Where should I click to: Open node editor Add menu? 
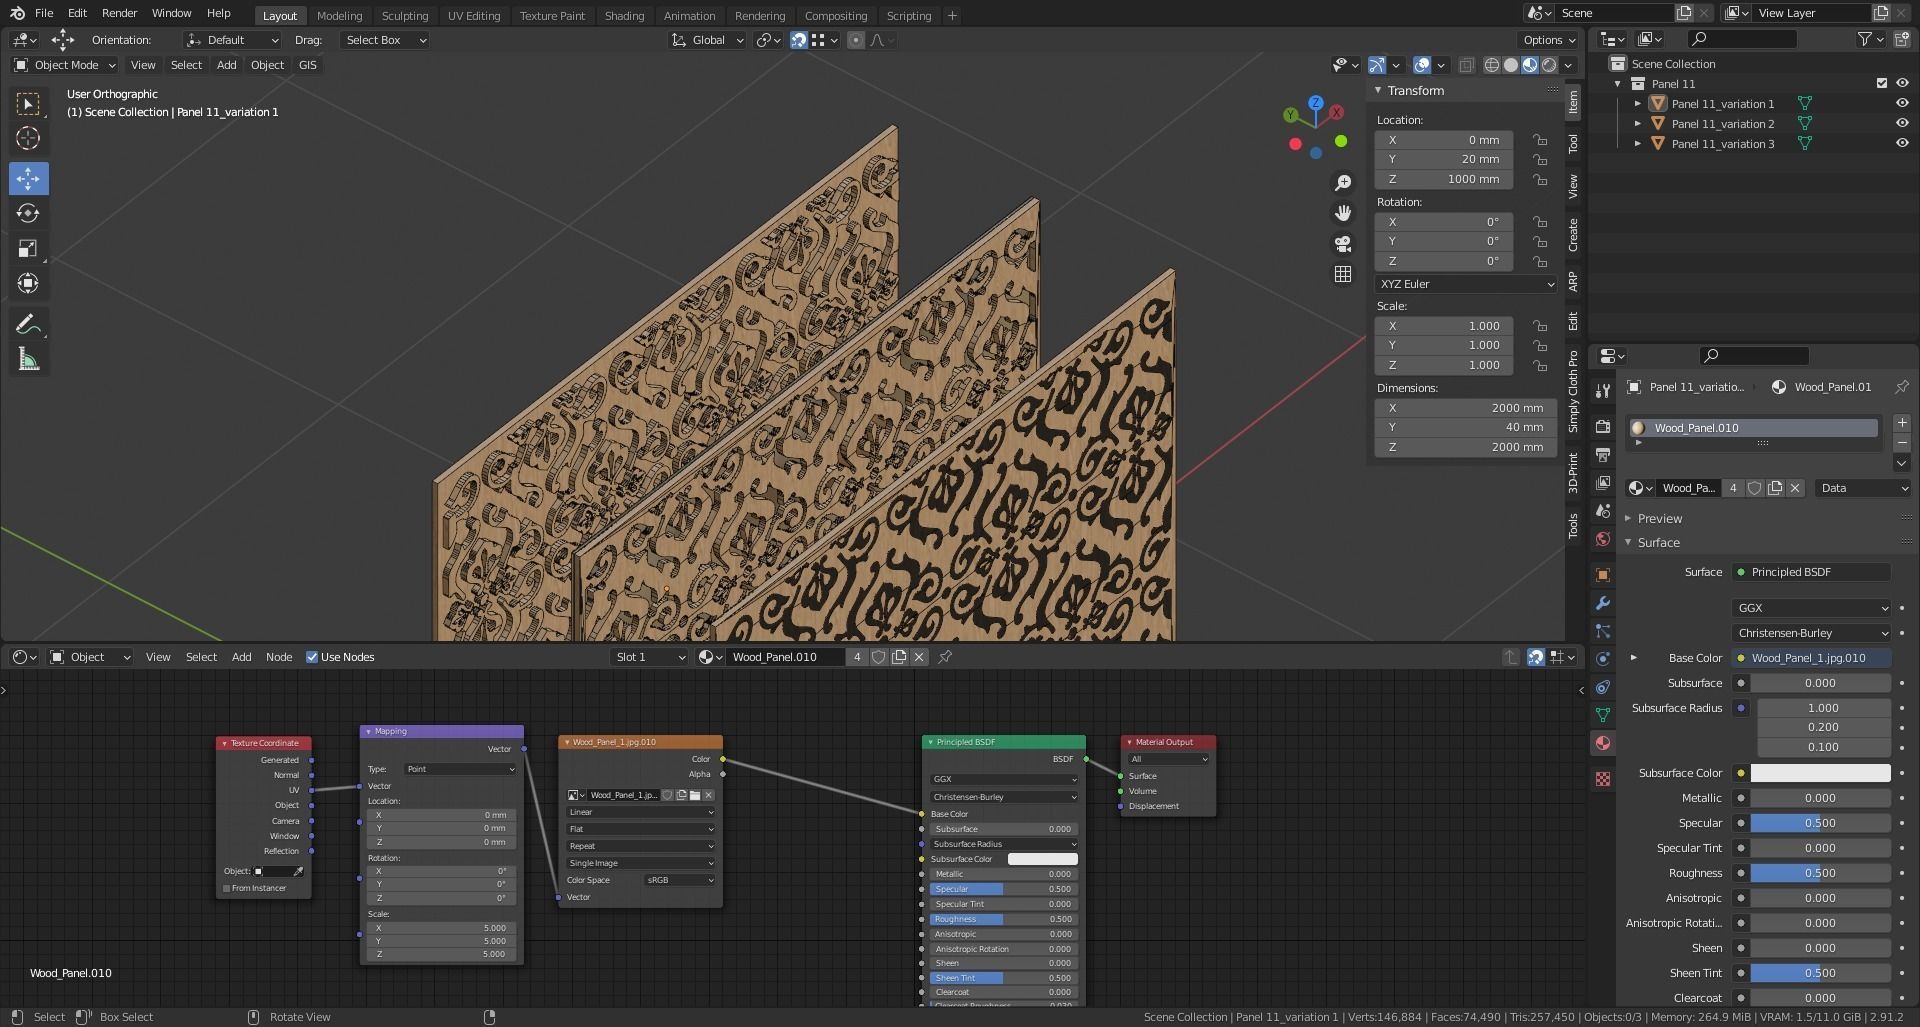pos(242,657)
